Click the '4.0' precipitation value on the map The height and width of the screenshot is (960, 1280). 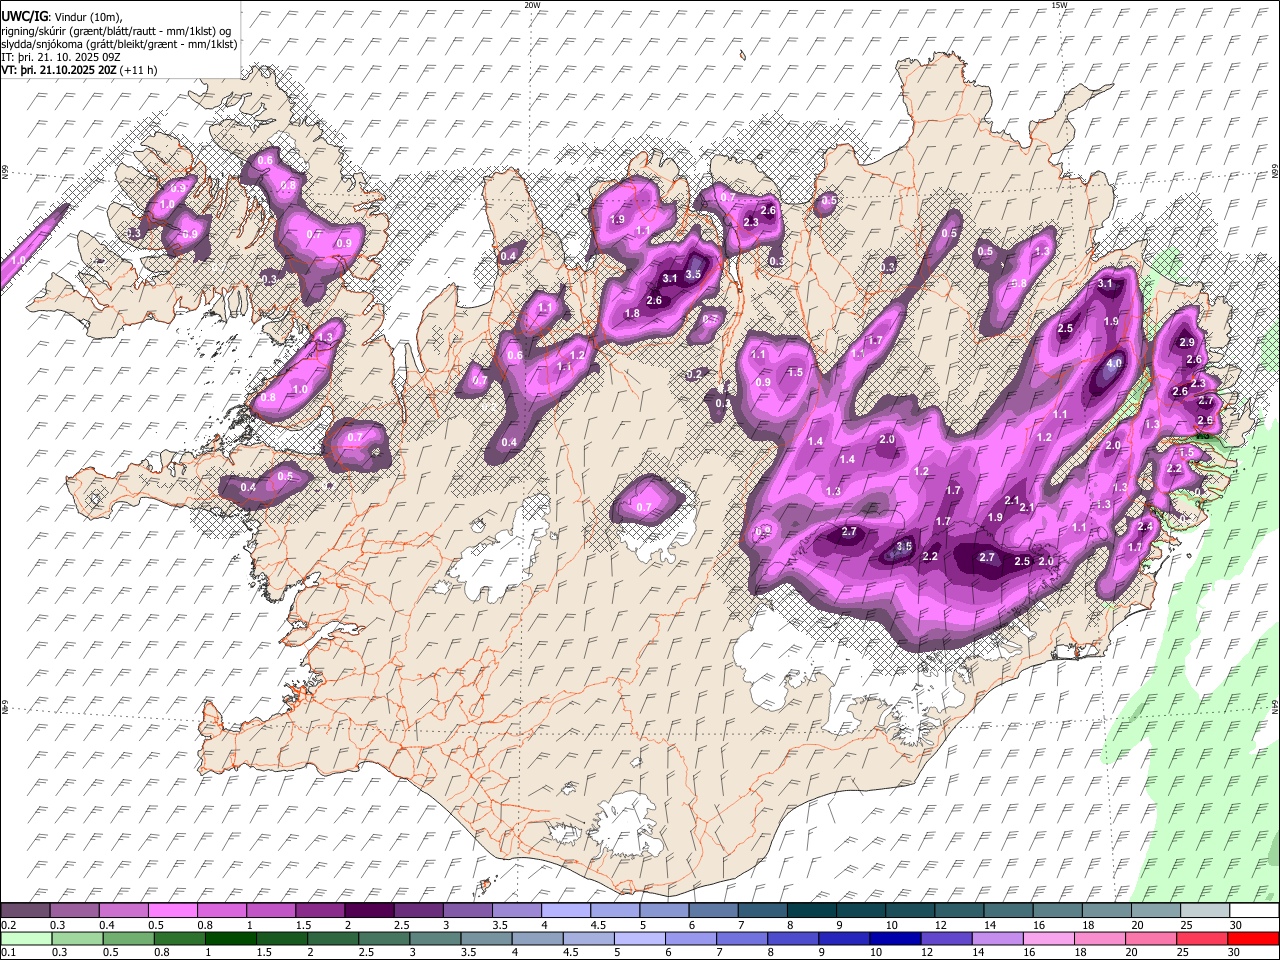tap(1114, 364)
